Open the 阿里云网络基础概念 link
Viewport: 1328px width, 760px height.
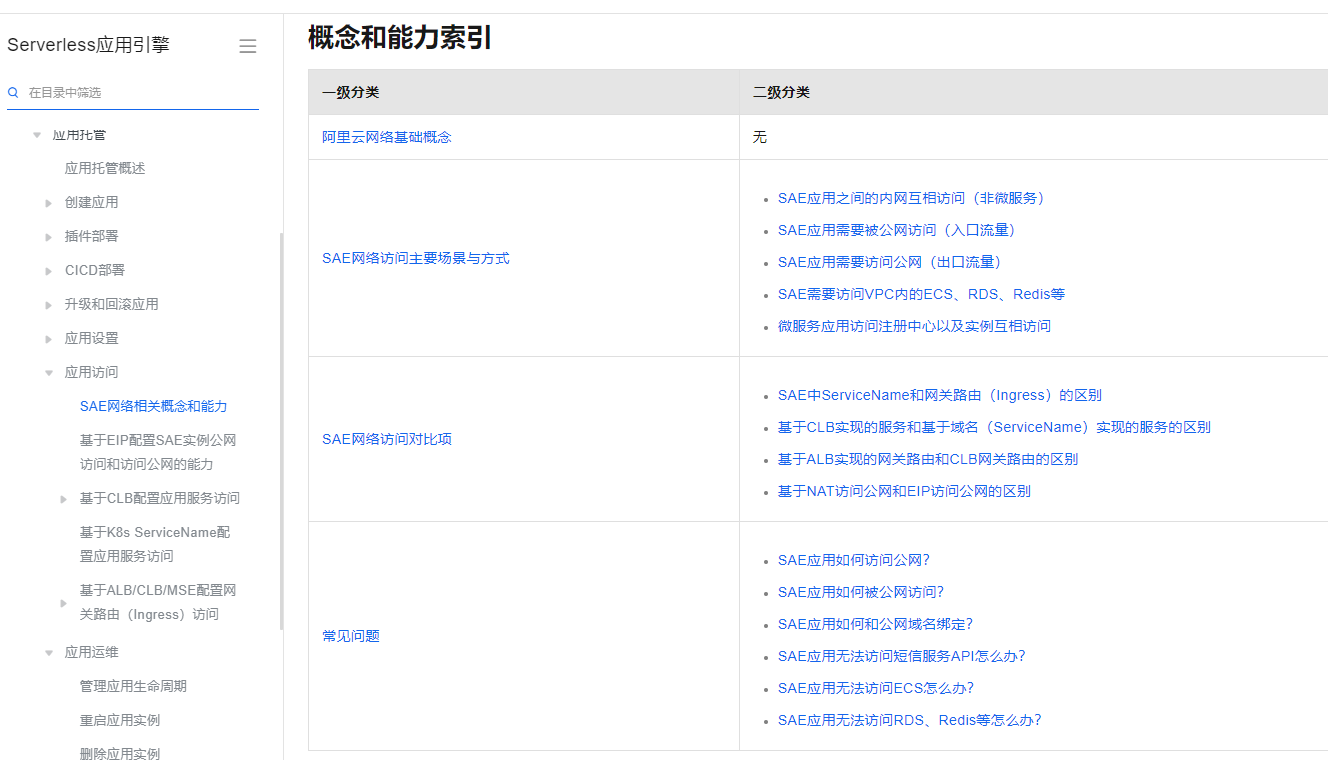[x=387, y=137]
